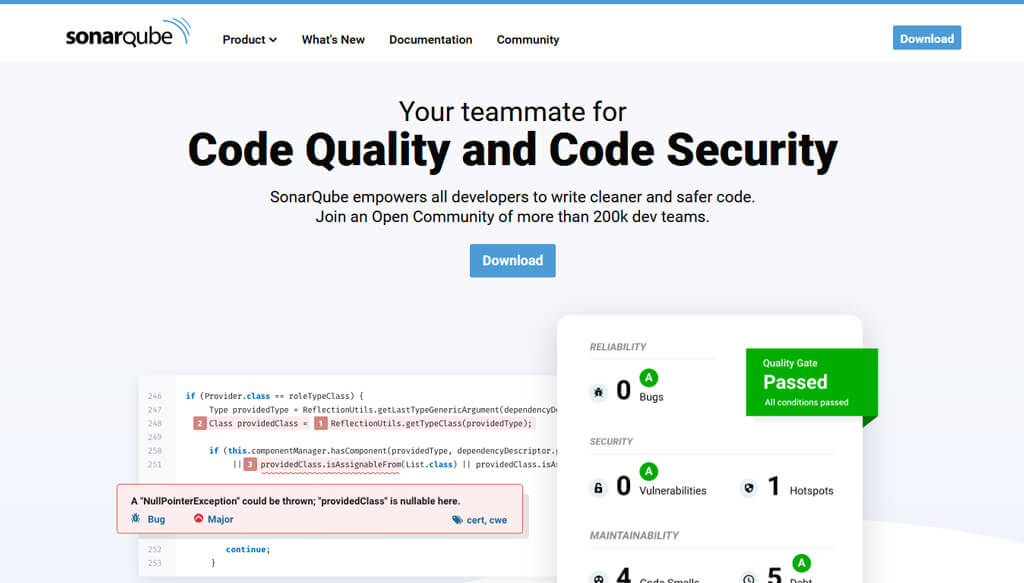Click the Major severity icon
Viewport: 1024px width, 583px height.
pyautogui.click(x=199, y=518)
